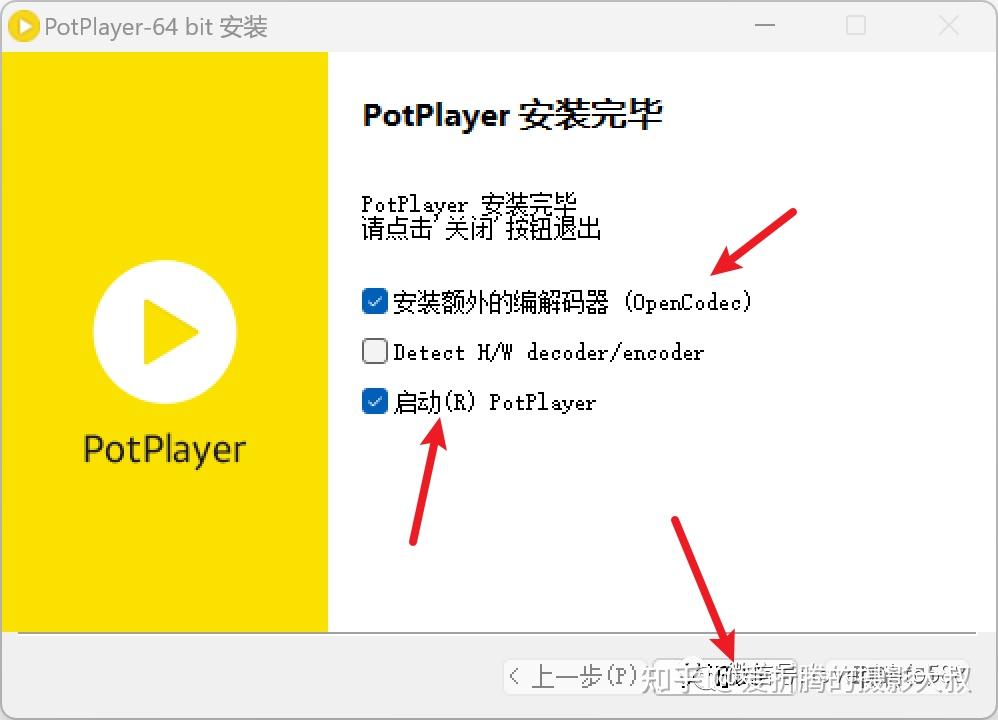Image resolution: width=998 pixels, height=720 pixels.
Task: Click the PotPlayer text under the logo
Action: 163,449
